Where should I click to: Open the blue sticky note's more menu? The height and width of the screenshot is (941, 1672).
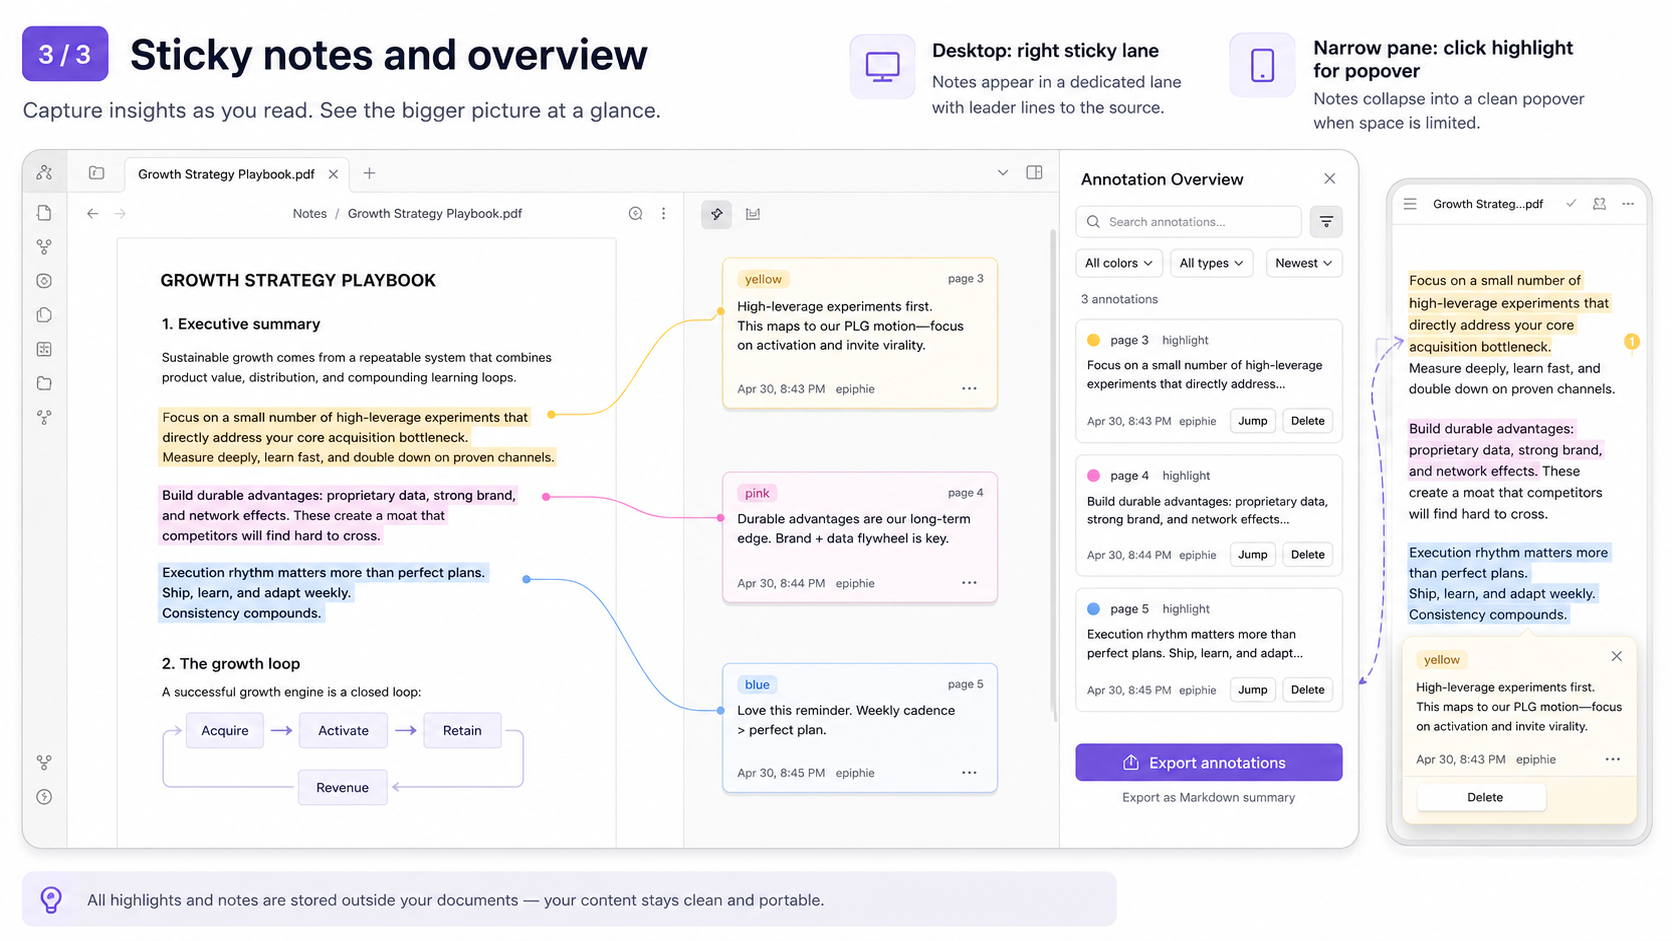pos(969,772)
